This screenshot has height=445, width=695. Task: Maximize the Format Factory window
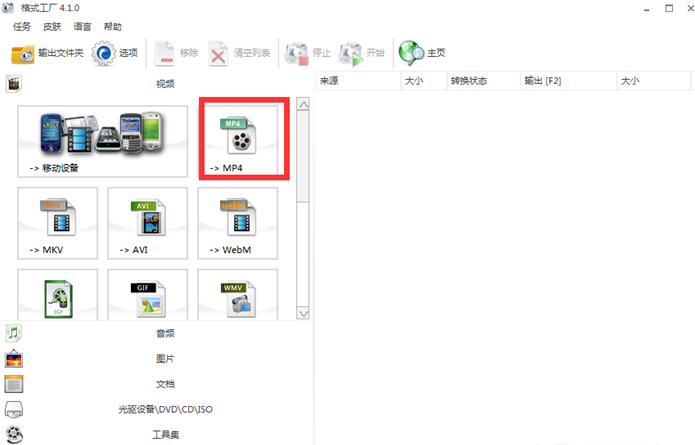click(x=669, y=8)
